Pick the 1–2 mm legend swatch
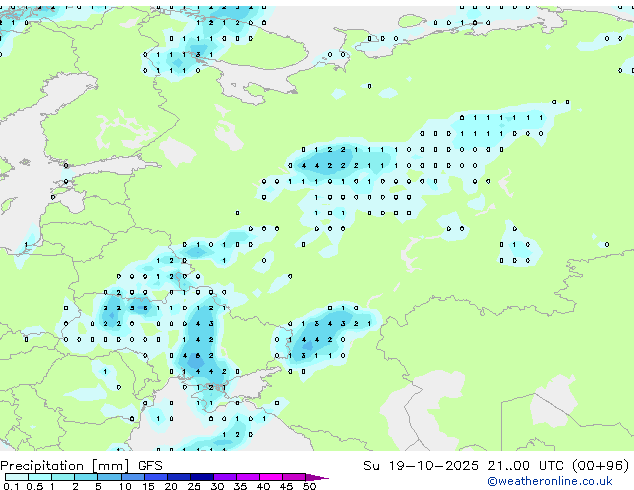 point(63,477)
